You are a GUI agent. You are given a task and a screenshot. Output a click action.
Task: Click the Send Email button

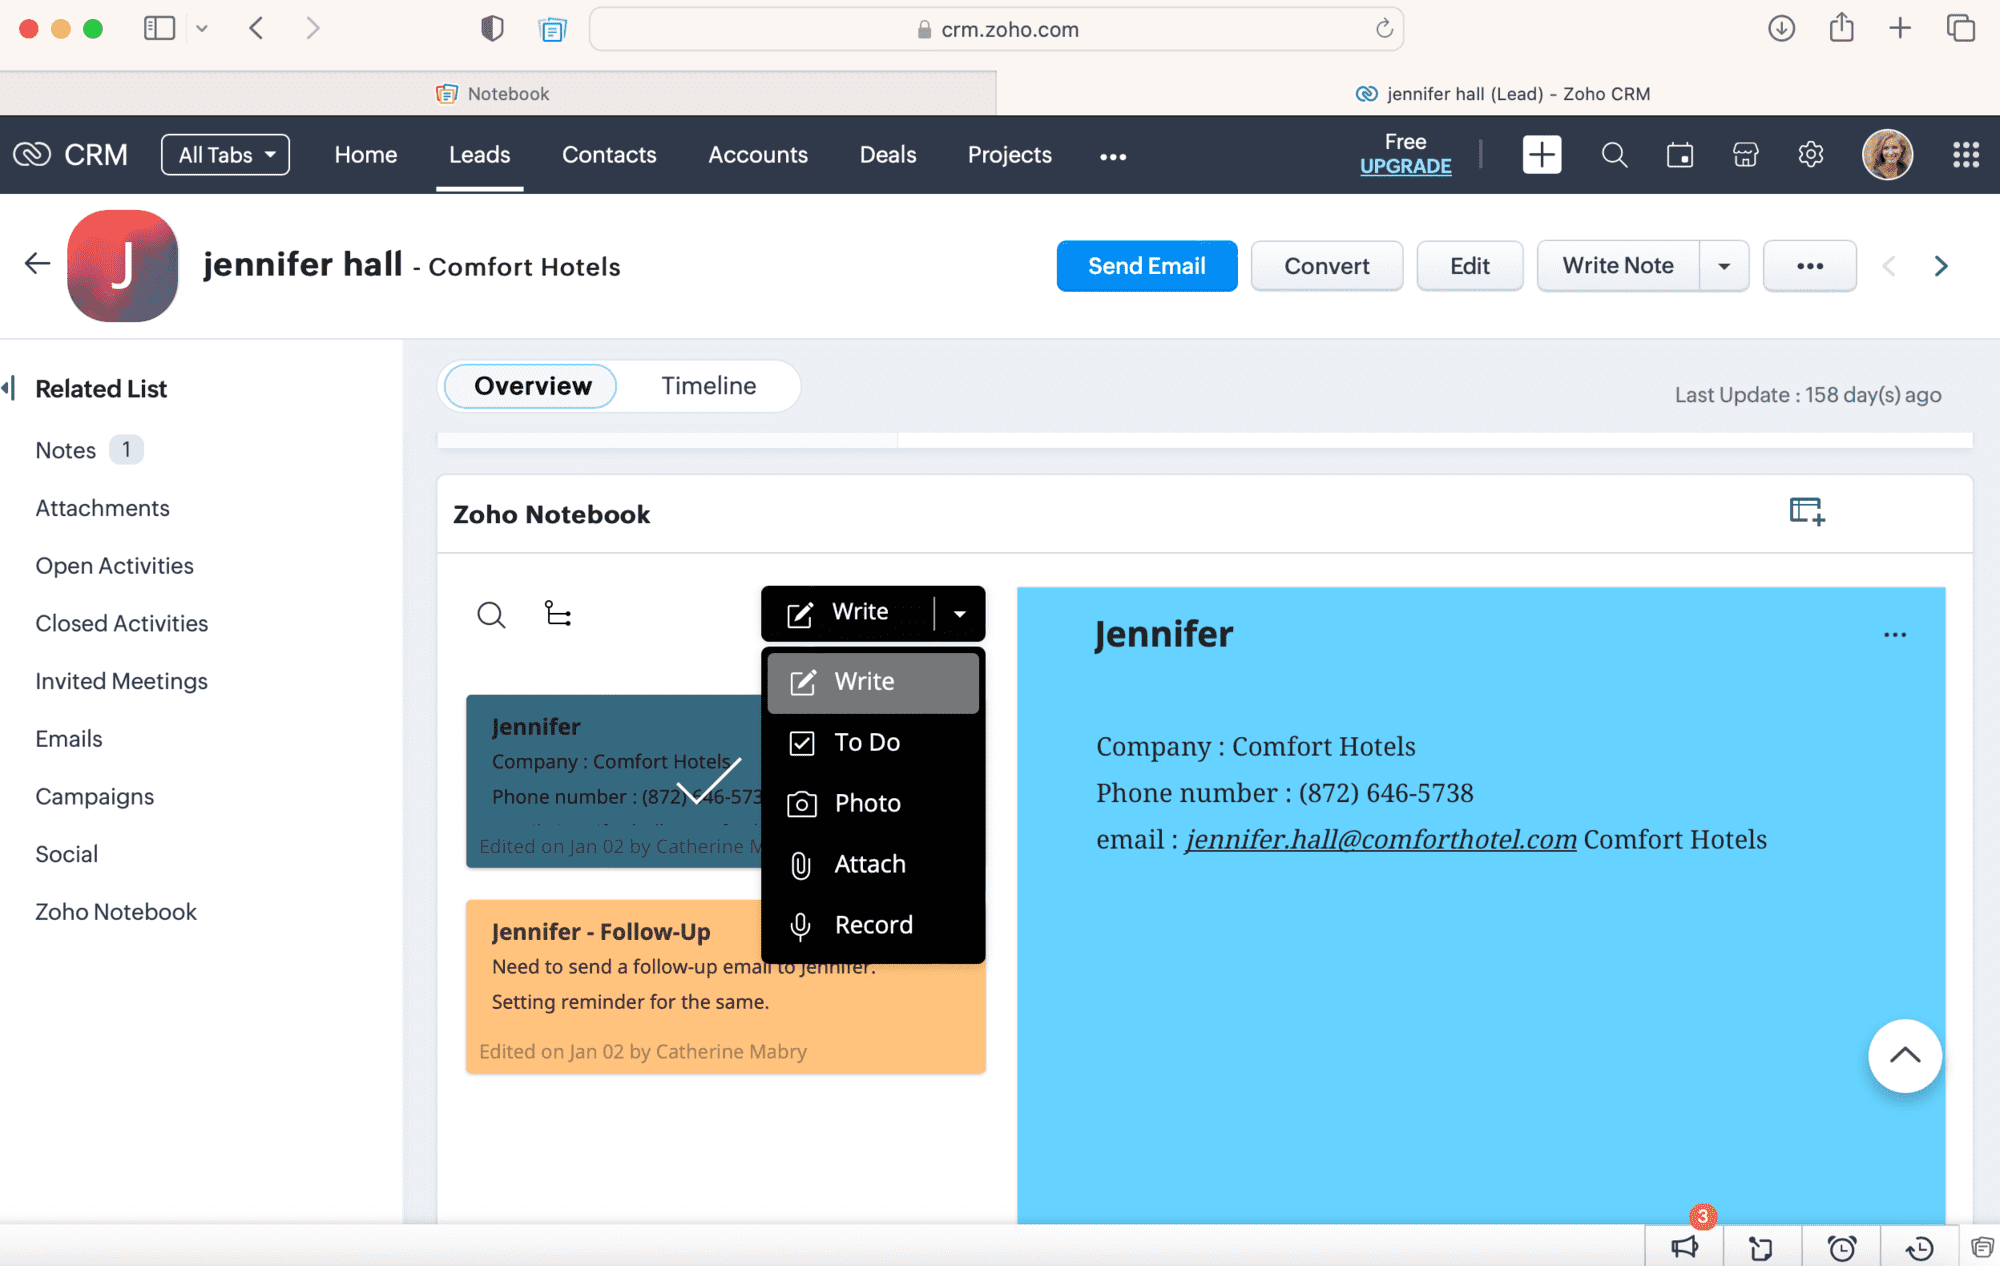click(x=1146, y=266)
